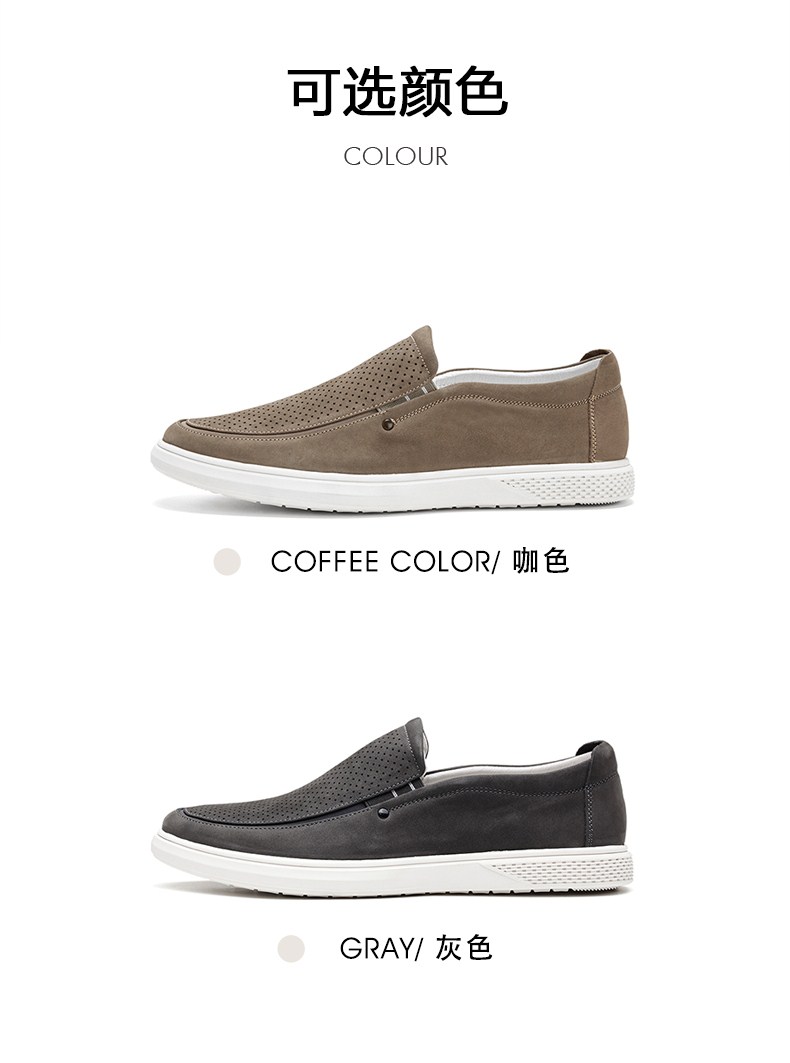
Task: Click the metal rivet on coffee shoe
Action: coord(389,425)
